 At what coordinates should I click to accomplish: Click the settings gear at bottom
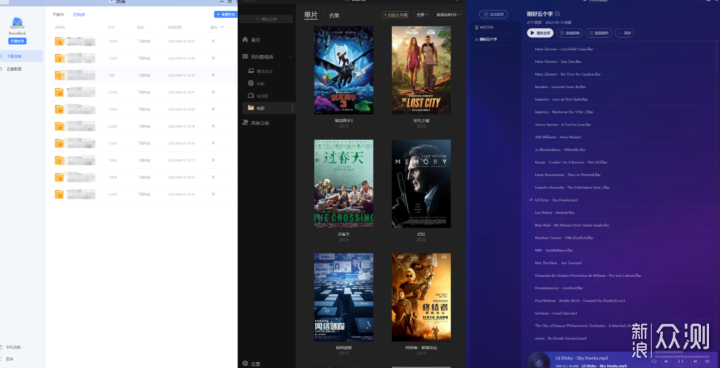coord(245,363)
